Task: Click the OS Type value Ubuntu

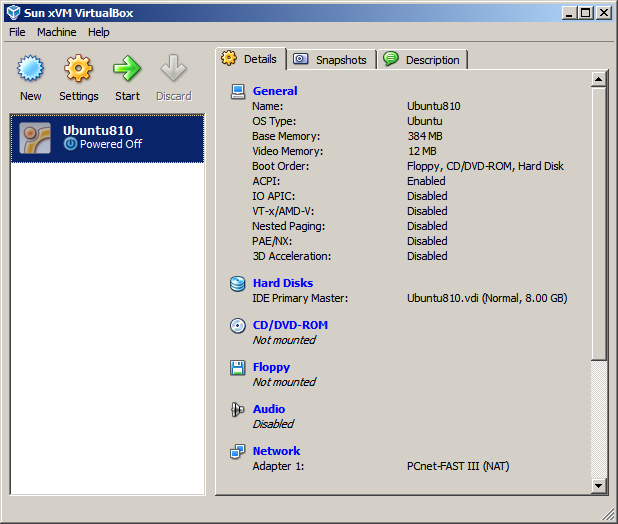Action: [x=424, y=121]
